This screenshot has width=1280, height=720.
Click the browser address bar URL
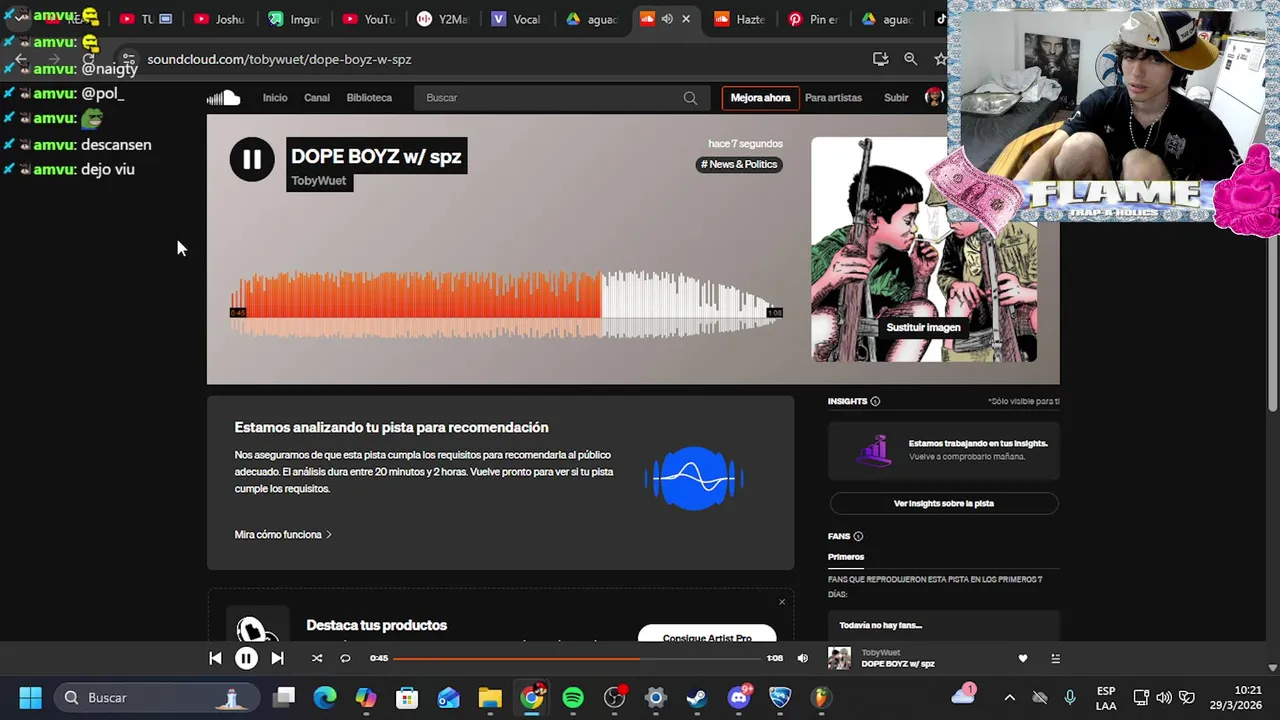(x=279, y=59)
